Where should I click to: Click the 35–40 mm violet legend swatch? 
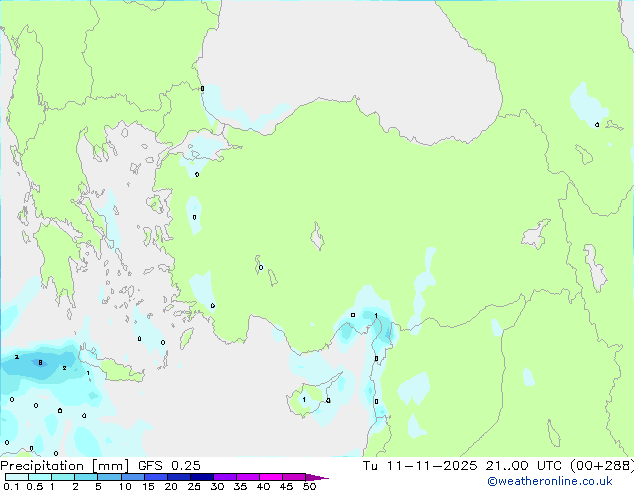(247, 477)
